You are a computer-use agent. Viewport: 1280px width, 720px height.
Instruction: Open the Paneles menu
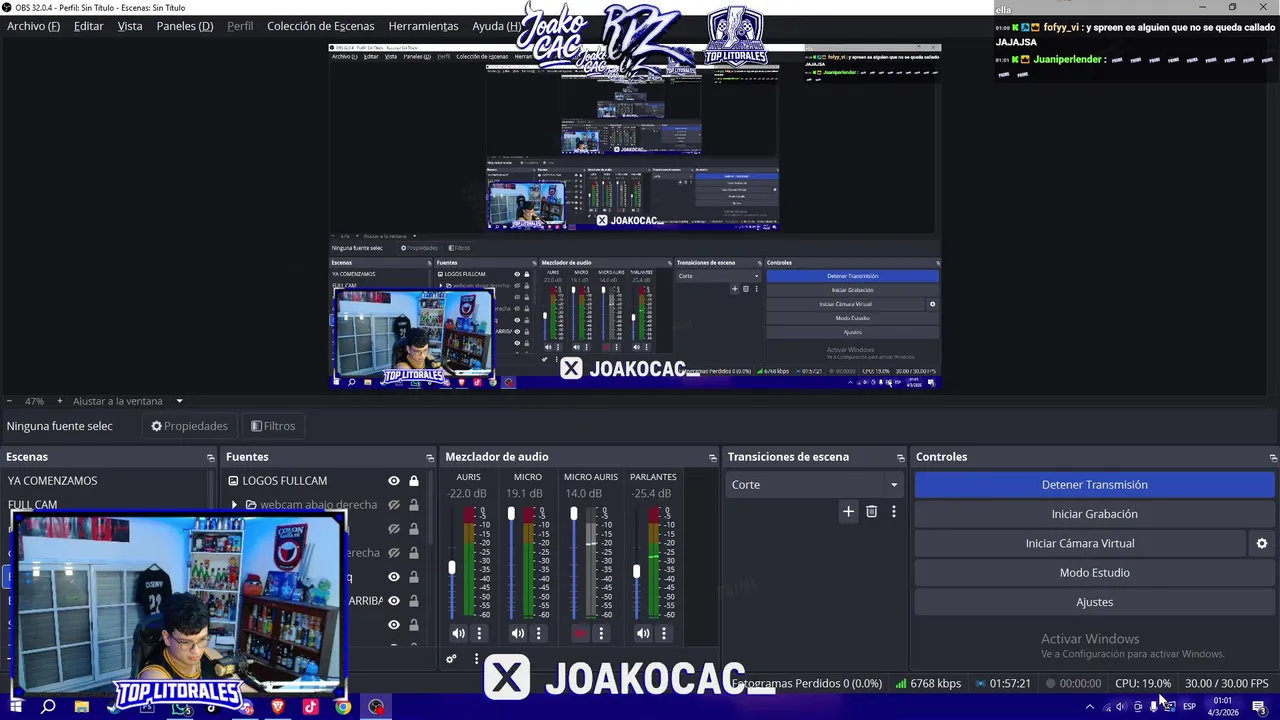[185, 26]
